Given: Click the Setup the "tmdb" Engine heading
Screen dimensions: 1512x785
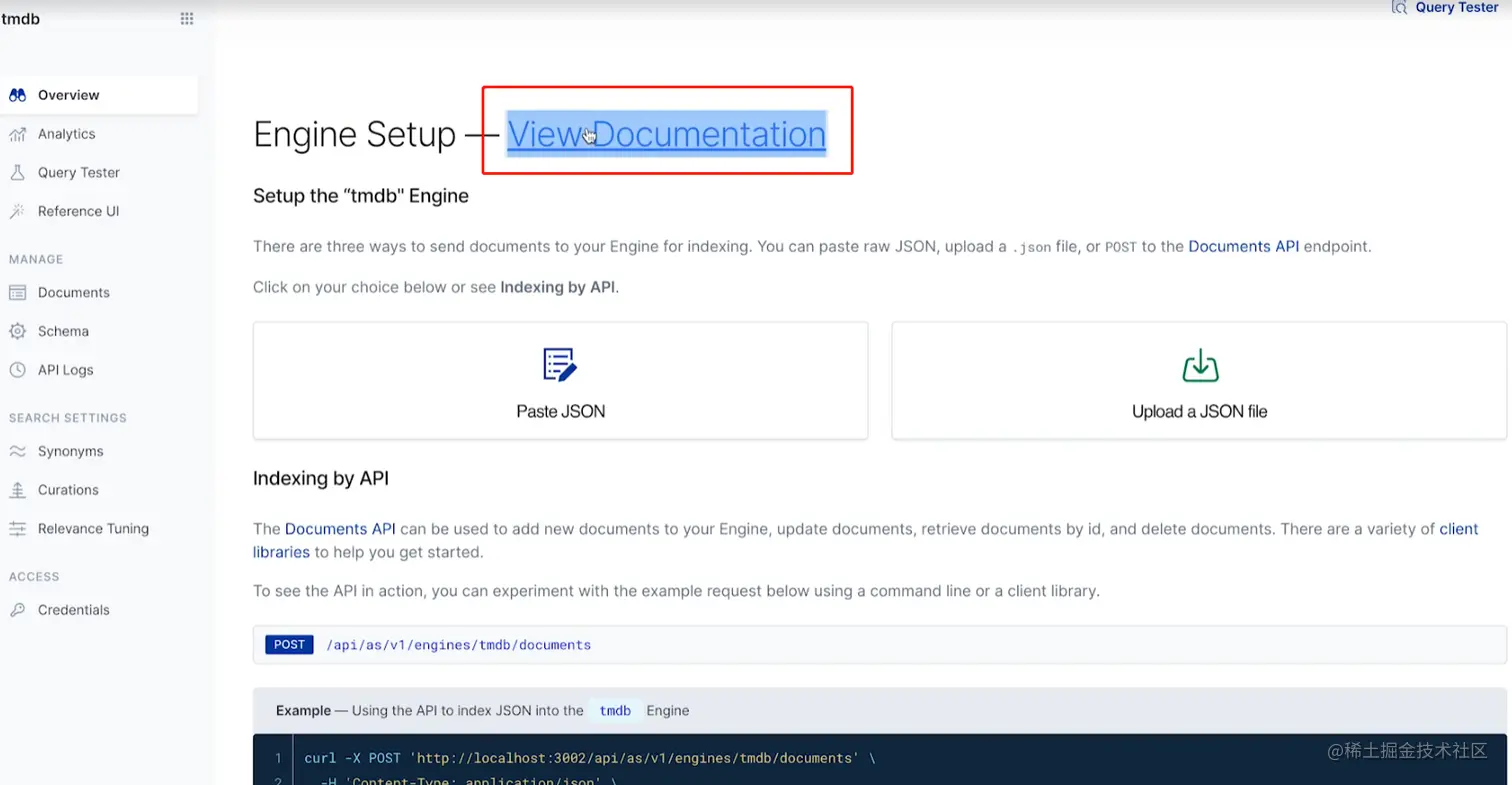Looking at the screenshot, I should [361, 196].
